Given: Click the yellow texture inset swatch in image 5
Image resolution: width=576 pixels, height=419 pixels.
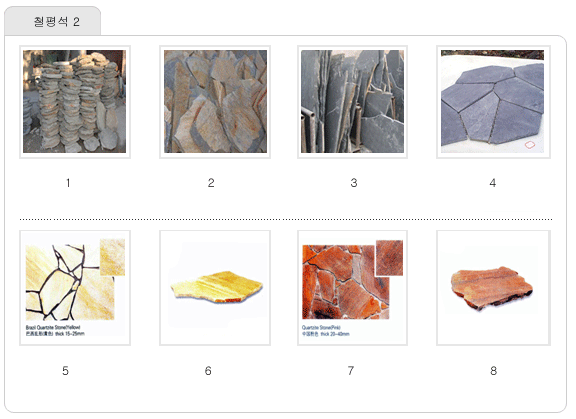Looking at the screenshot, I should [112, 257].
